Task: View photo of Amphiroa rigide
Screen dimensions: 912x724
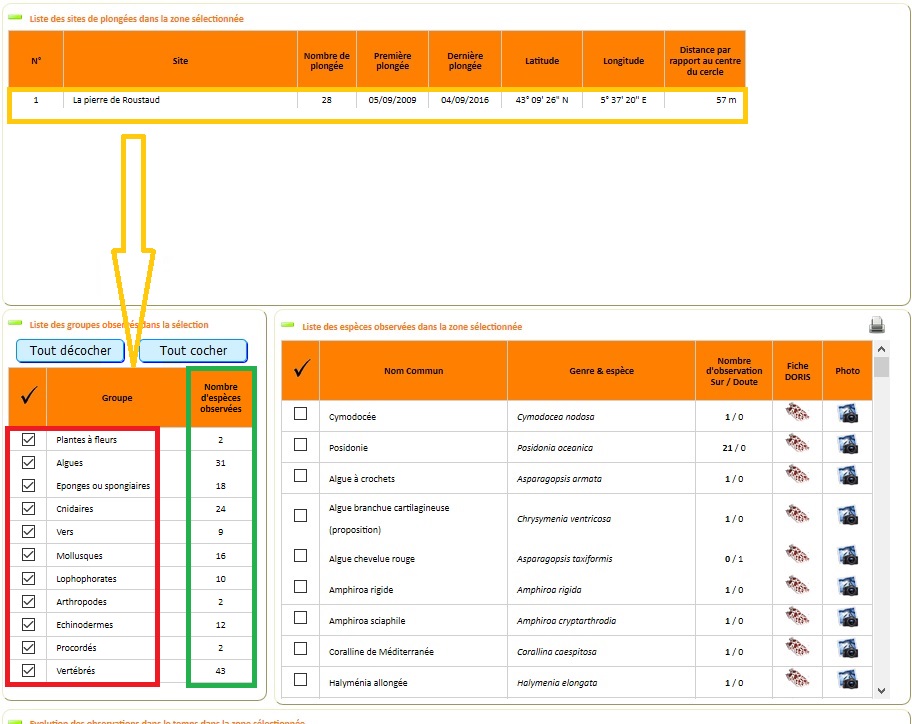Action: point(848,586)
